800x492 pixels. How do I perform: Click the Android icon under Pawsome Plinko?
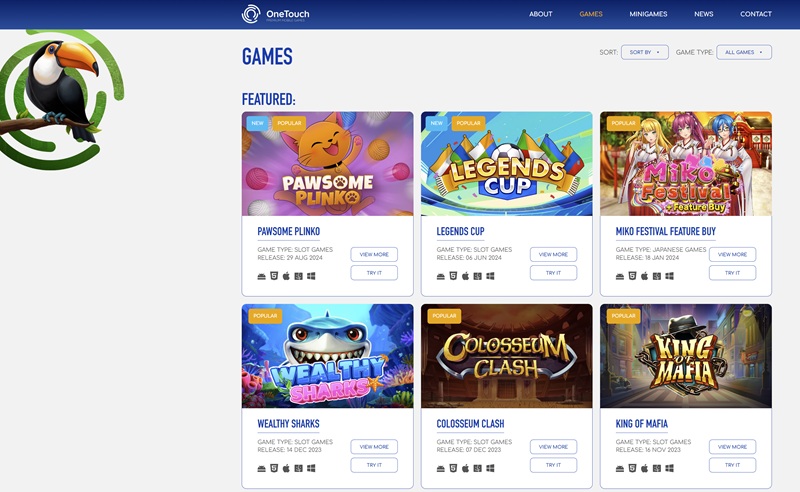pyautogui.click(x=262, y=276)
